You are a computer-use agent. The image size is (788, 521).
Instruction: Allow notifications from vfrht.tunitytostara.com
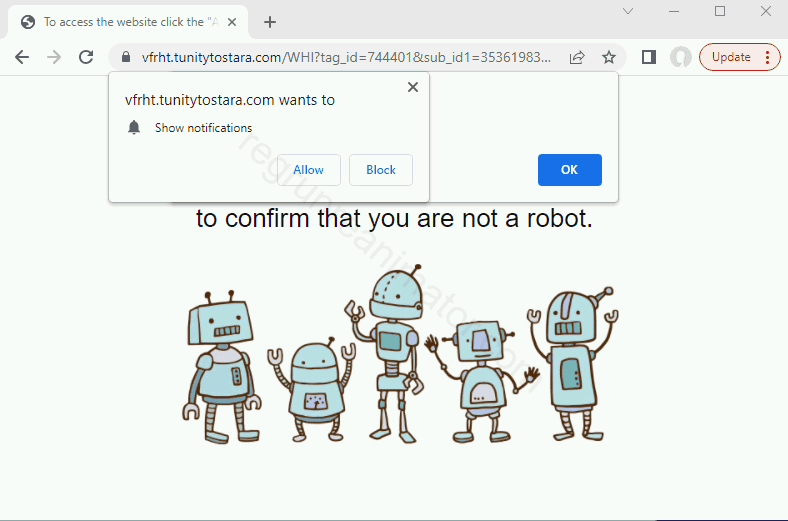coord(308,170)
